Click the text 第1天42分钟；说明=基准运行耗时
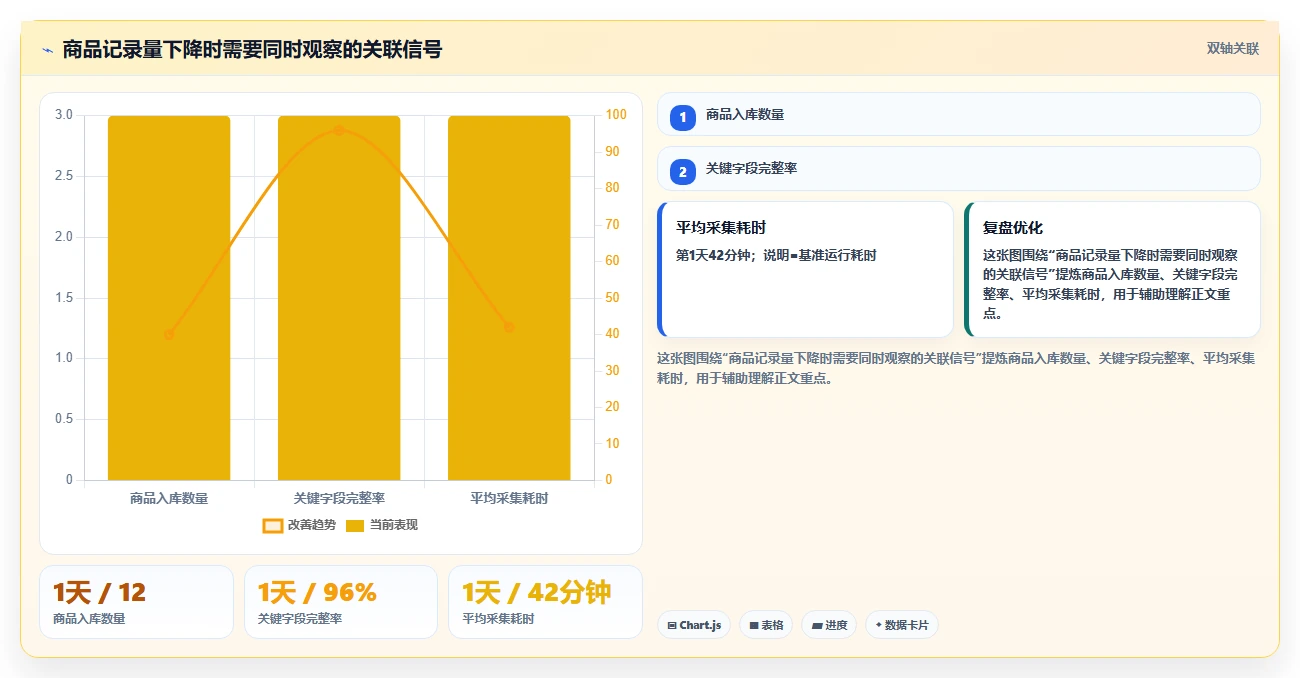Viewport: 1300px width, 678px height. (776, 256)
